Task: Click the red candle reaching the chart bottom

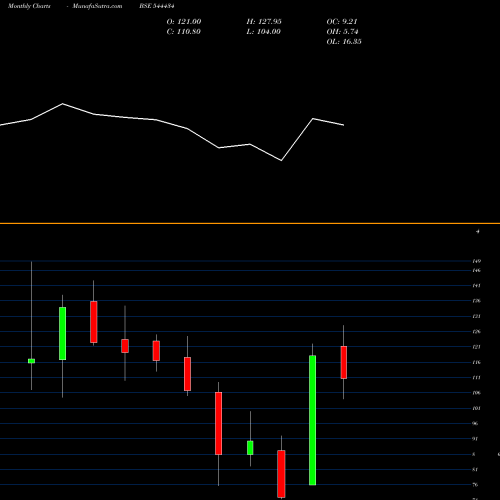Action: (281, 474)
